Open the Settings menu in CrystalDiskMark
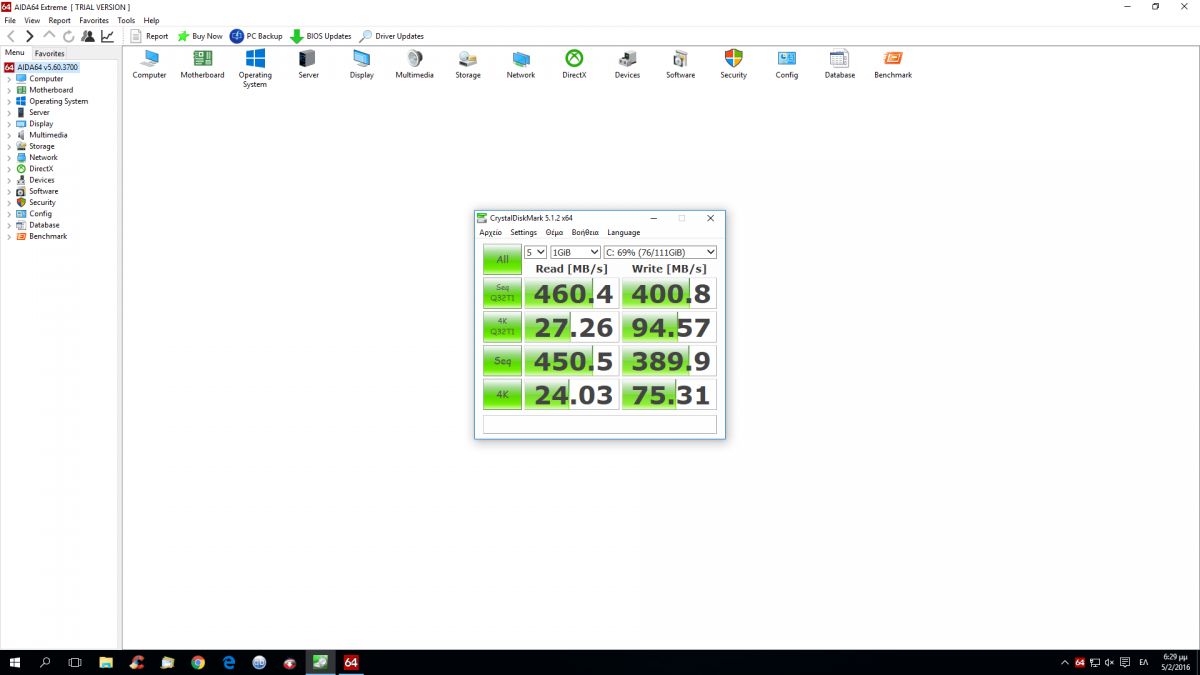The image size is (1200, 675). click(524, 232)
